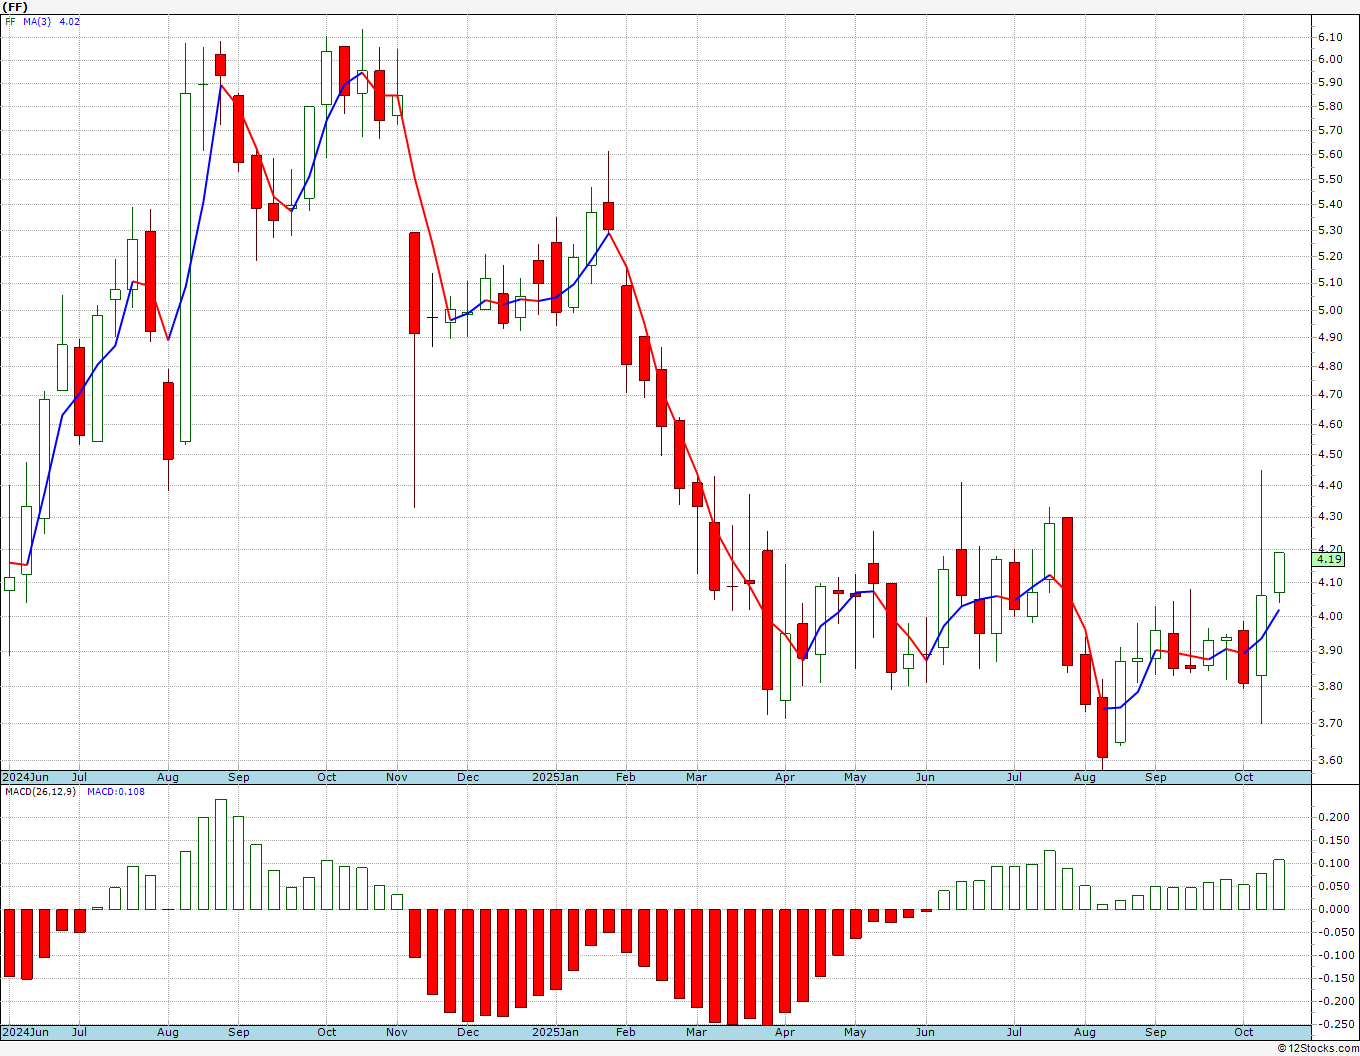The width and height of the screenshot is (1360, 1056).
Task: Select "Apr" on the price chart date axis
Action: tap(785, 777)
